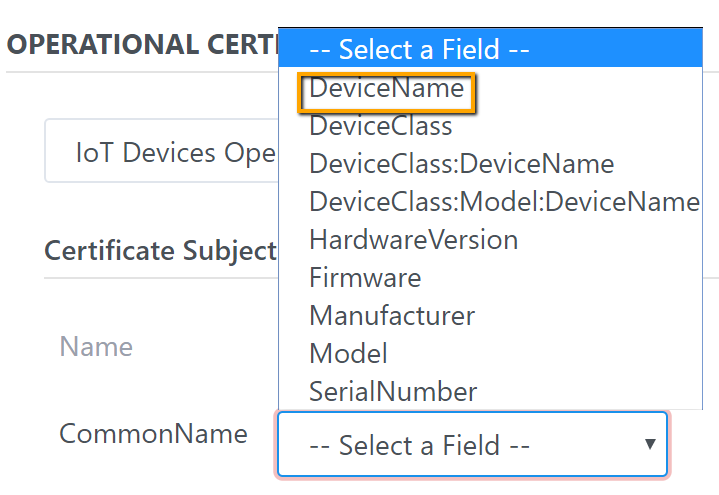Click the CommonName selector's down arrow
The height and width of the screenshot is (495, 719).
tap(650, 444)
